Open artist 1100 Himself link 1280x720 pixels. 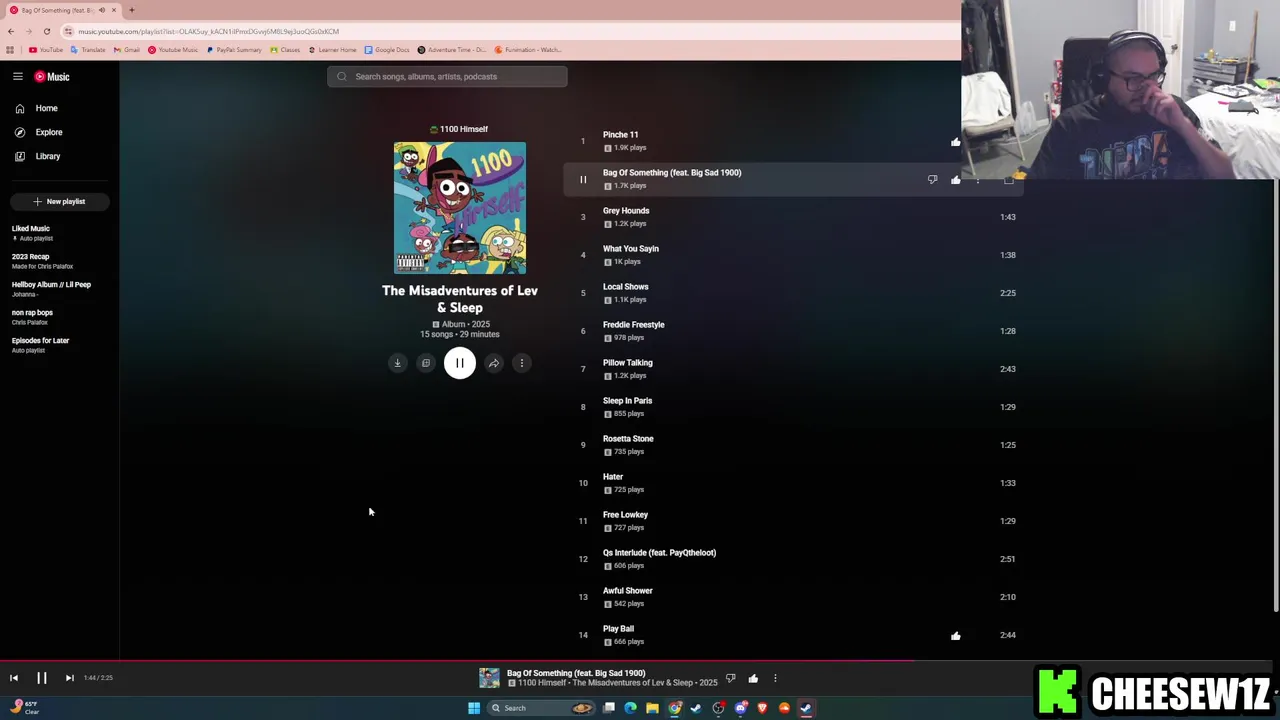pyautogui.click(x=464, y=129)
